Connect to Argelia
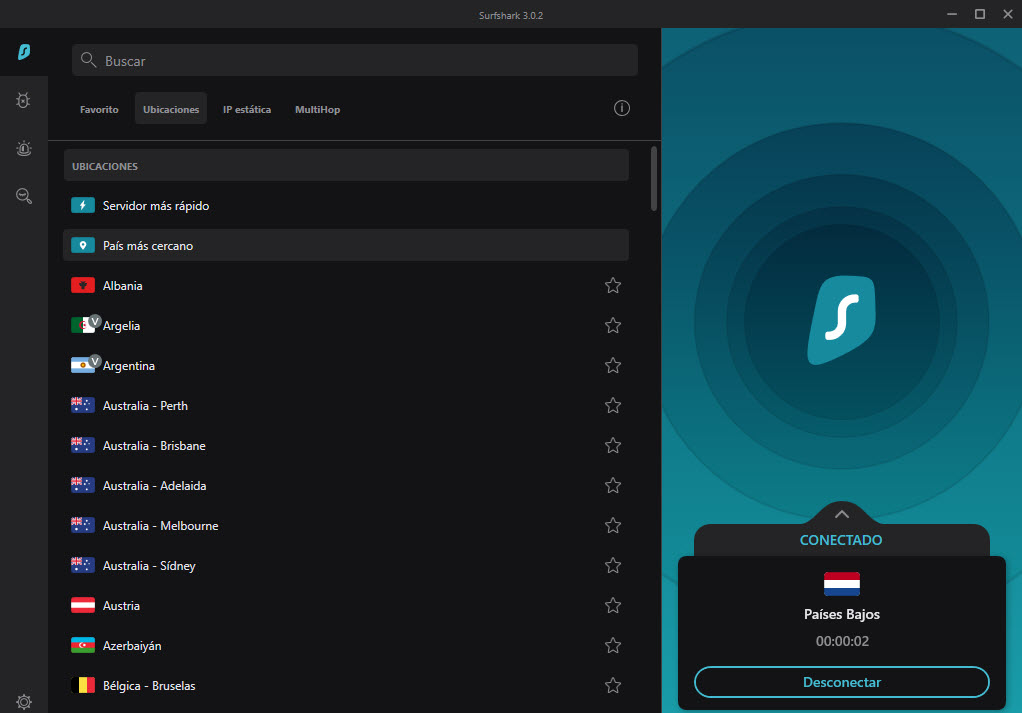 pos(346,325)
